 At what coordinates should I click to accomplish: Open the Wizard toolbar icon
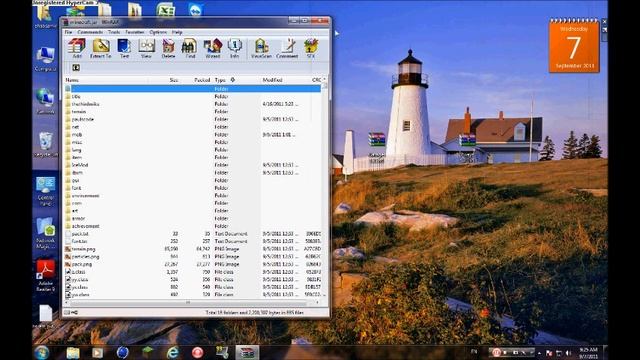(213, 48)
